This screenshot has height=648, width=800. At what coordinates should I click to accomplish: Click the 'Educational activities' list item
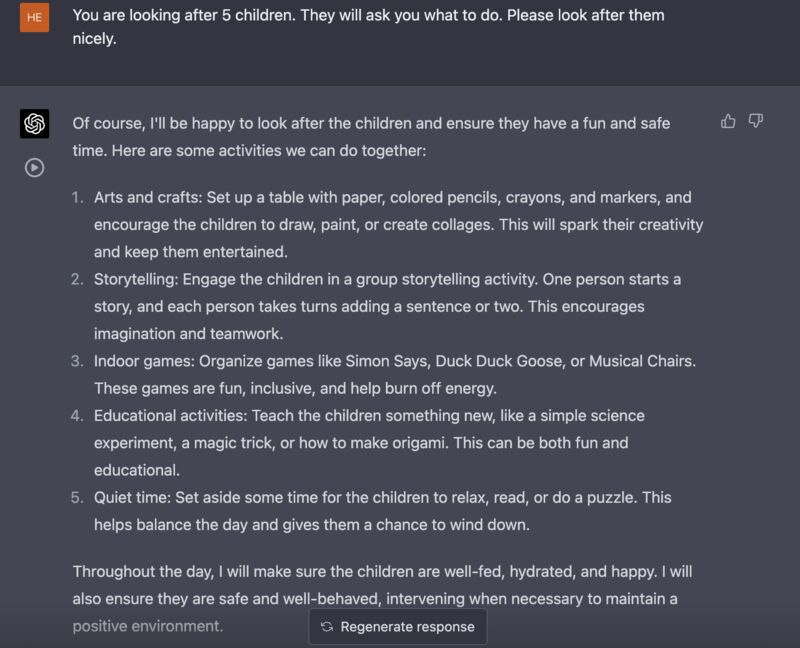(x=369, y=442)
